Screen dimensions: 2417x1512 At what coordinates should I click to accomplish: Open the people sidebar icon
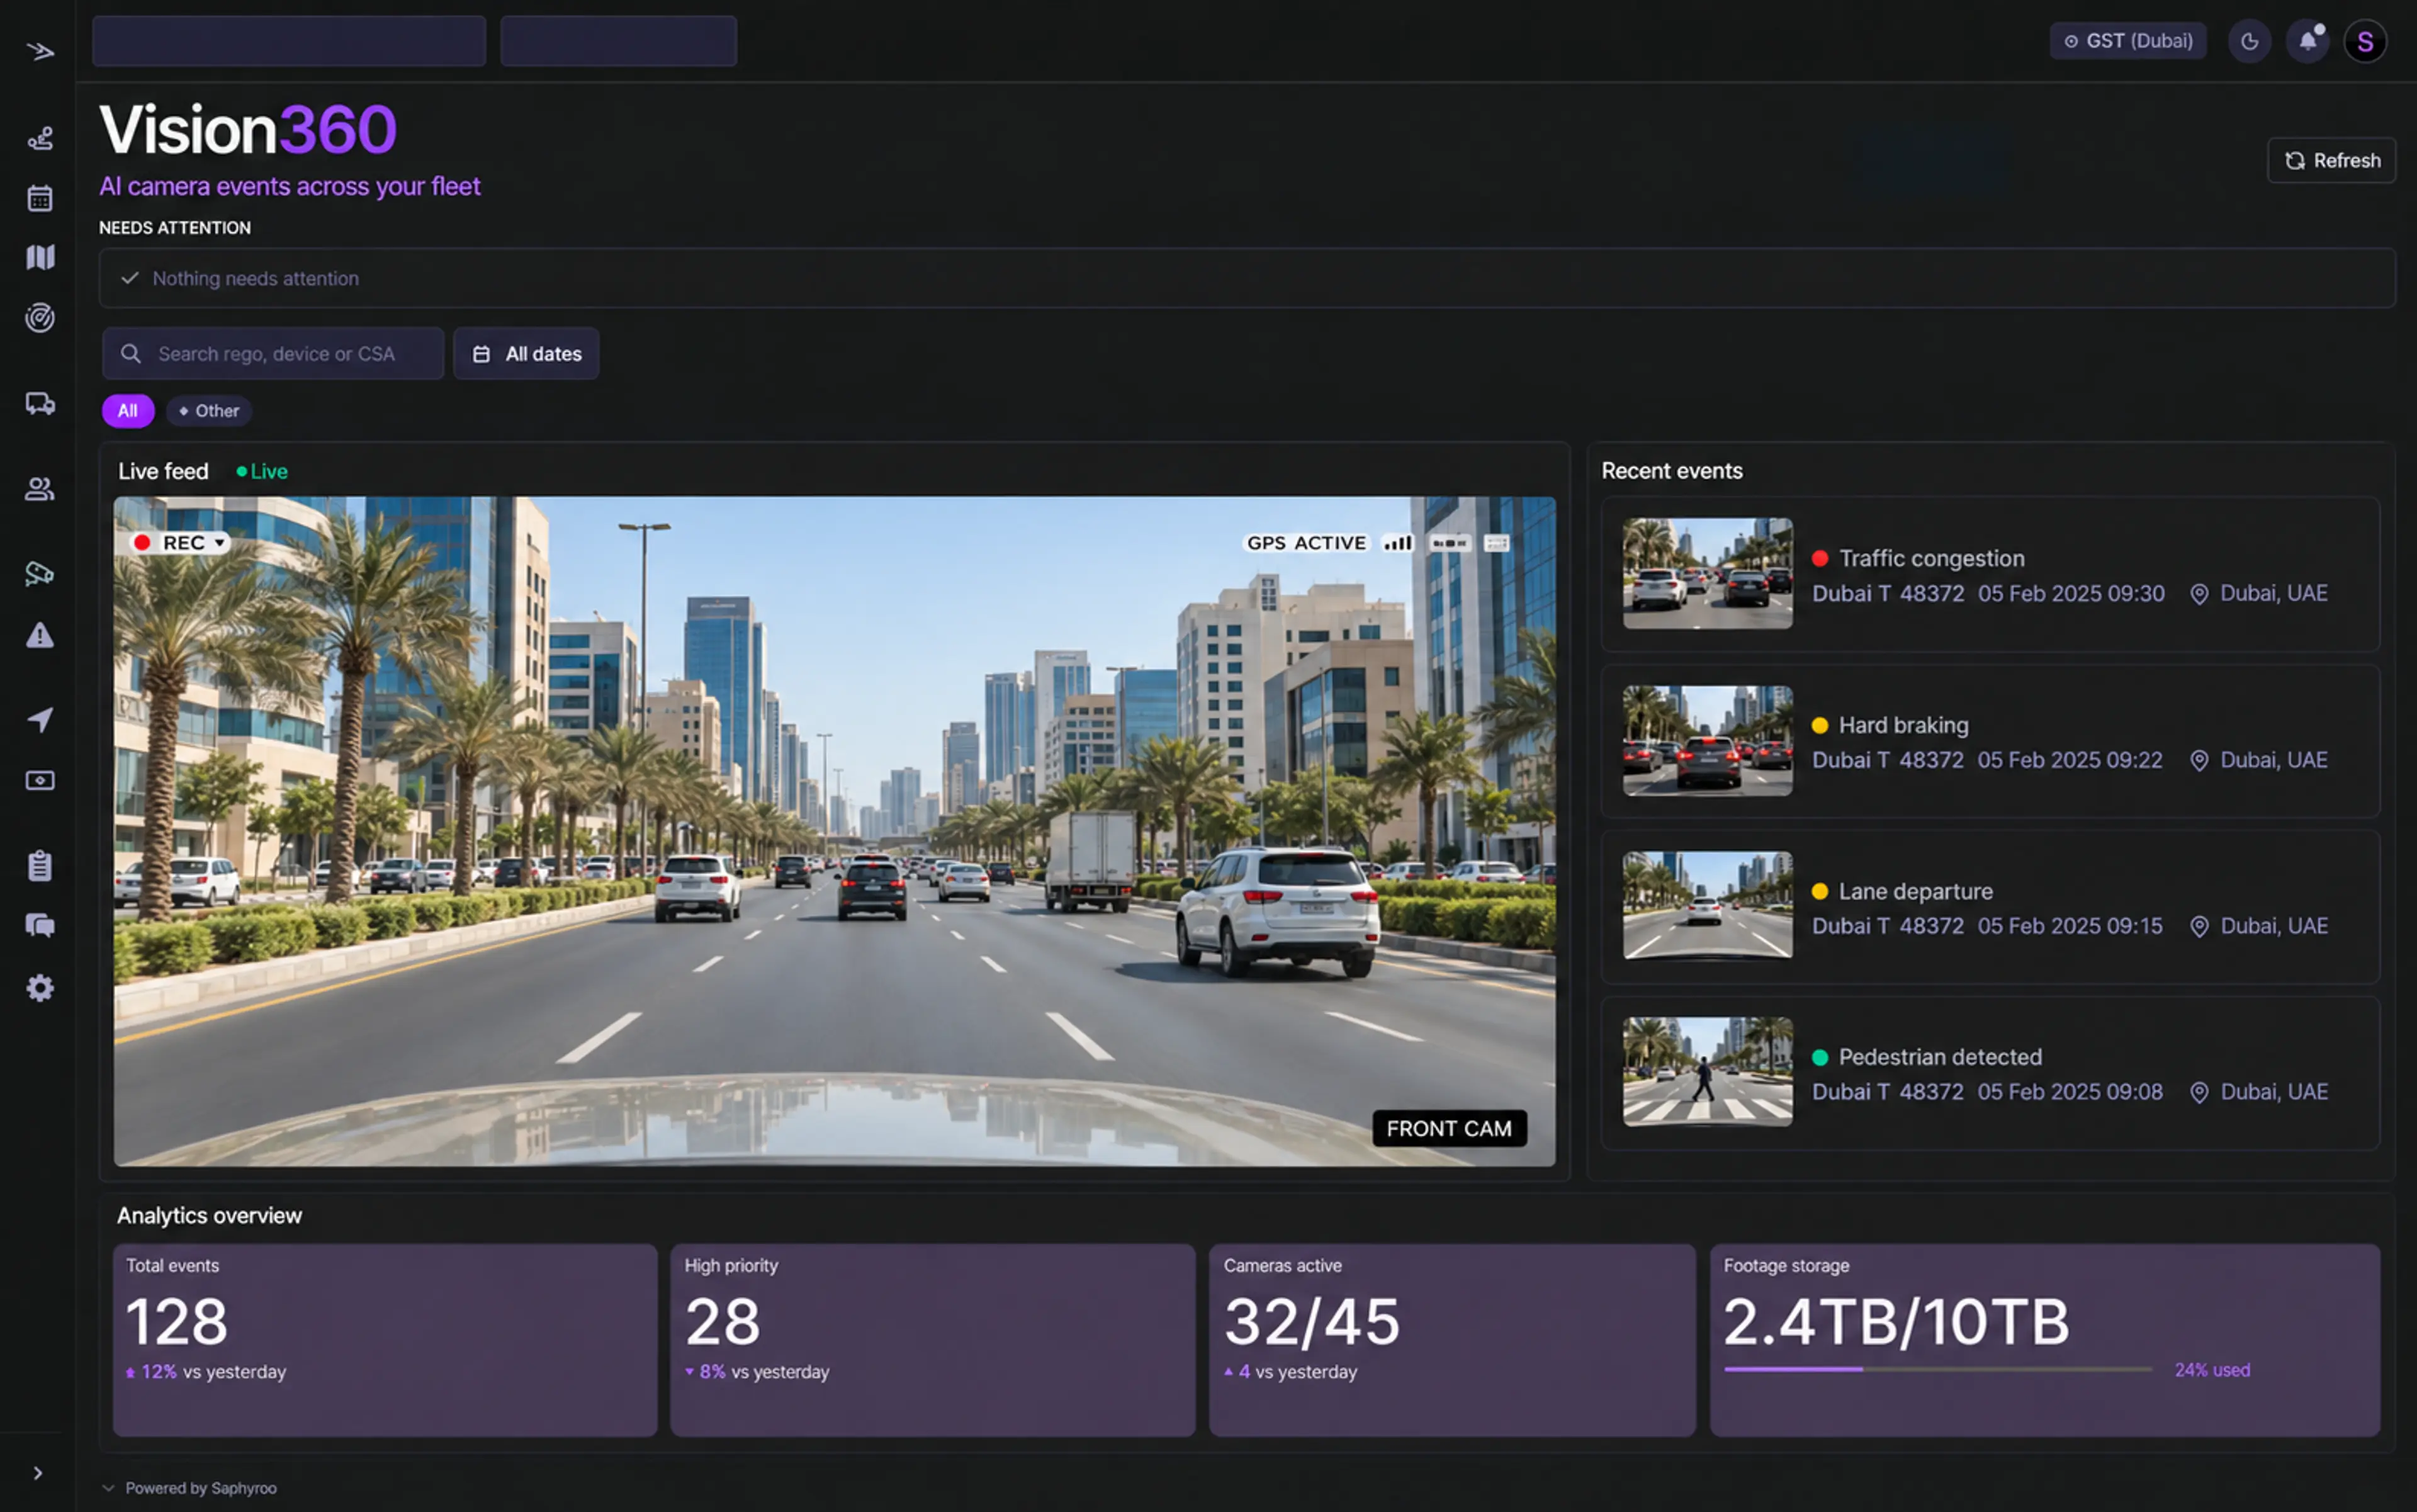[x=40, y=489]
